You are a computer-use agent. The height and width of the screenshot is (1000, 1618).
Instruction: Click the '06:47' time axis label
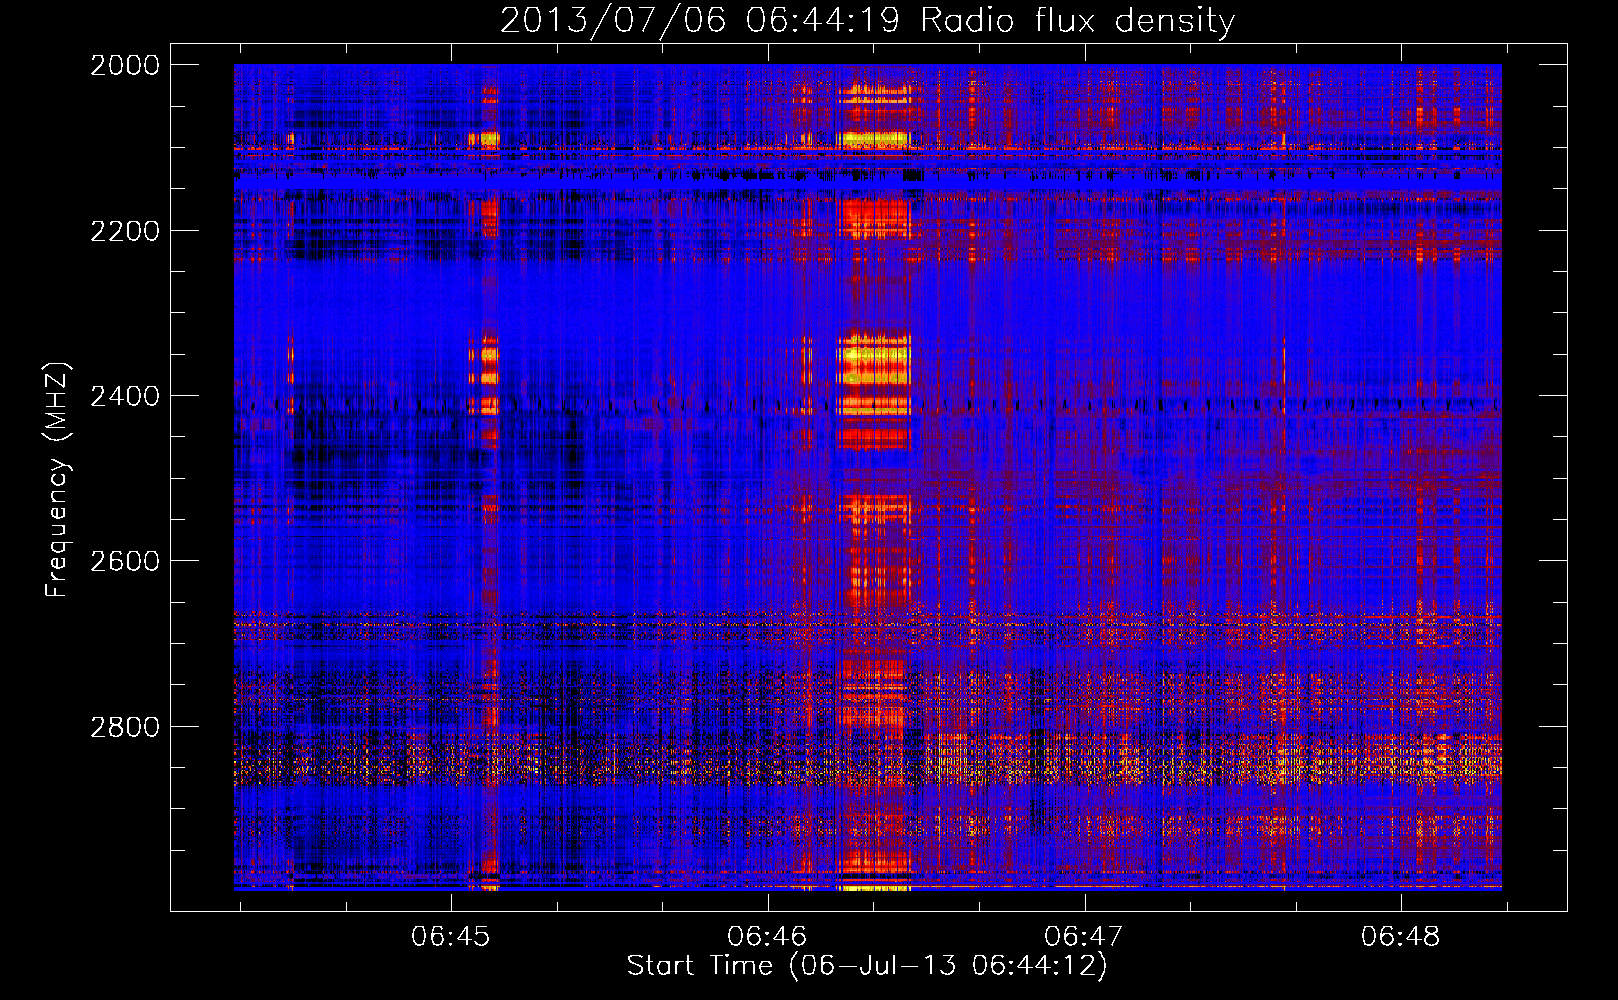point(1084,936)
